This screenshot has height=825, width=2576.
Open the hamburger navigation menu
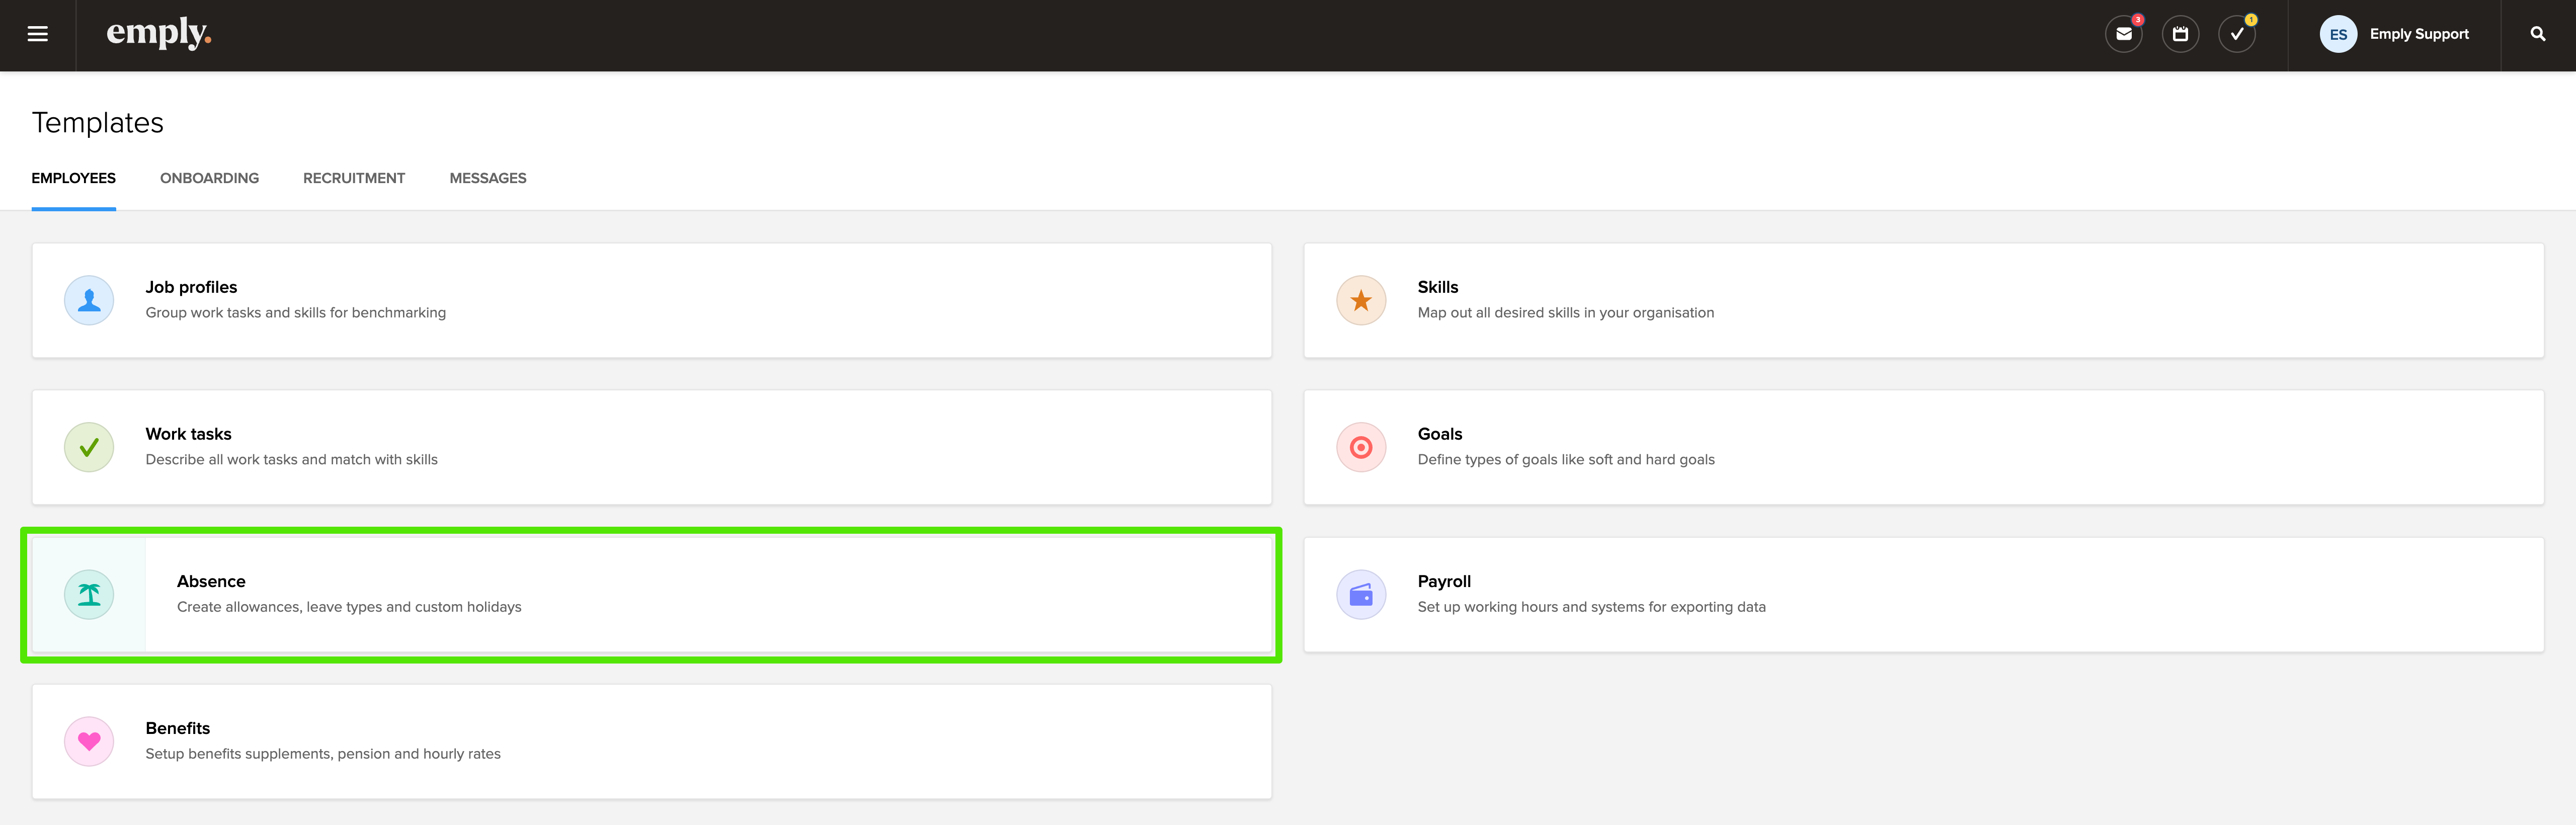[37, 34]
